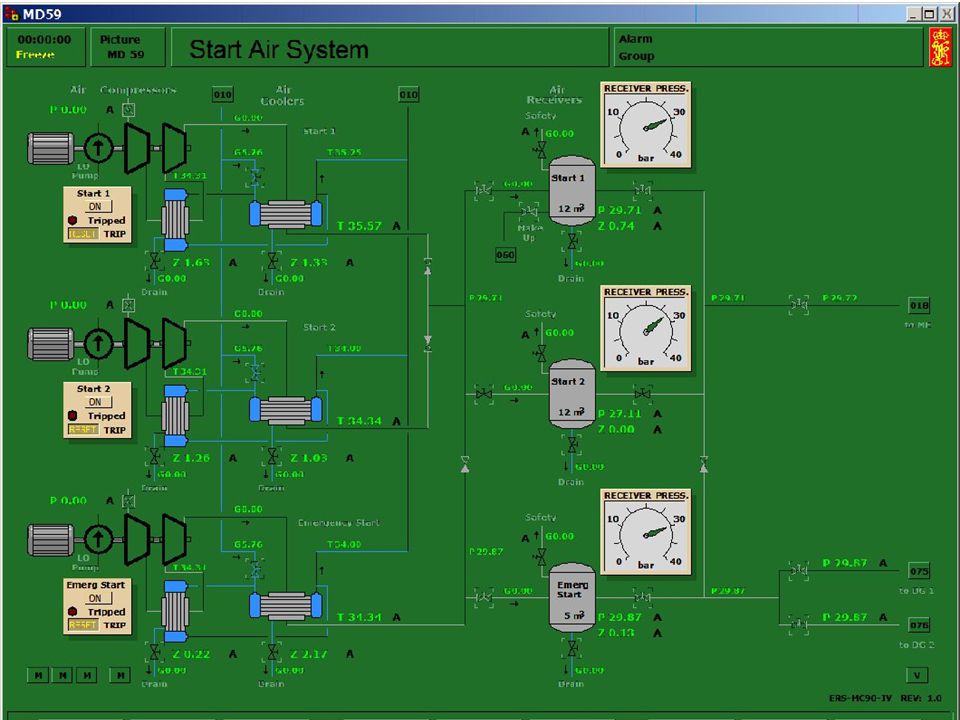Click Start 2 receiver pressure gauge
The width and height of the screenshot is (960, 720).
[x=646, y=328]
